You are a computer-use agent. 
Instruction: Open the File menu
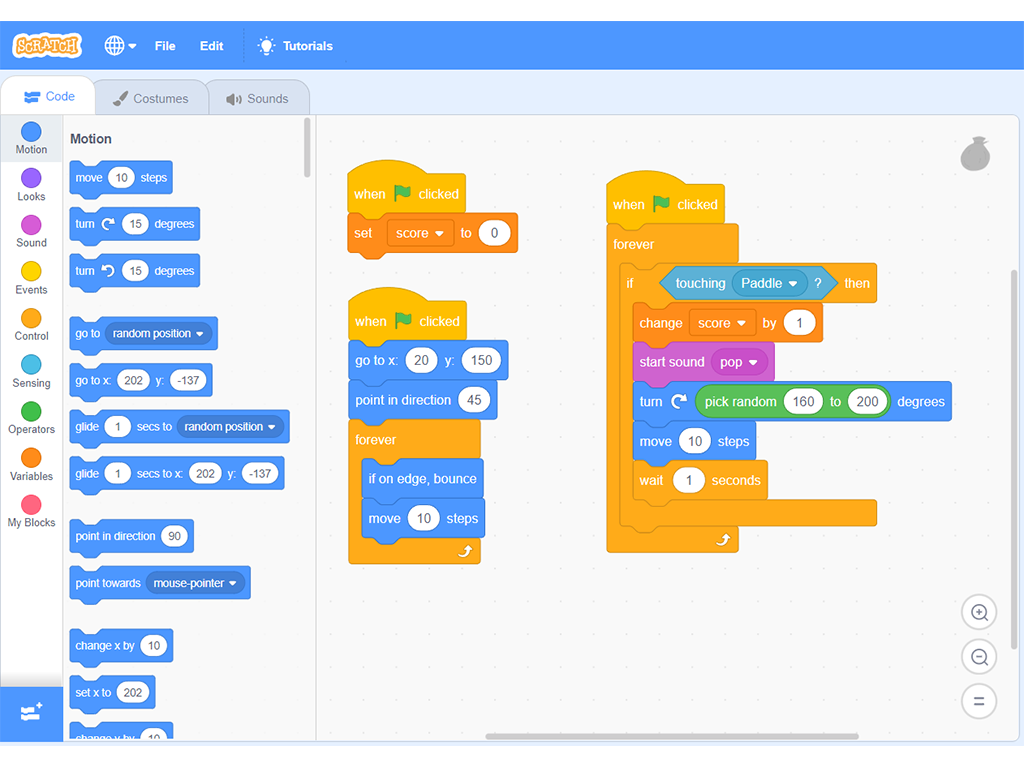(x=165, y=46)
